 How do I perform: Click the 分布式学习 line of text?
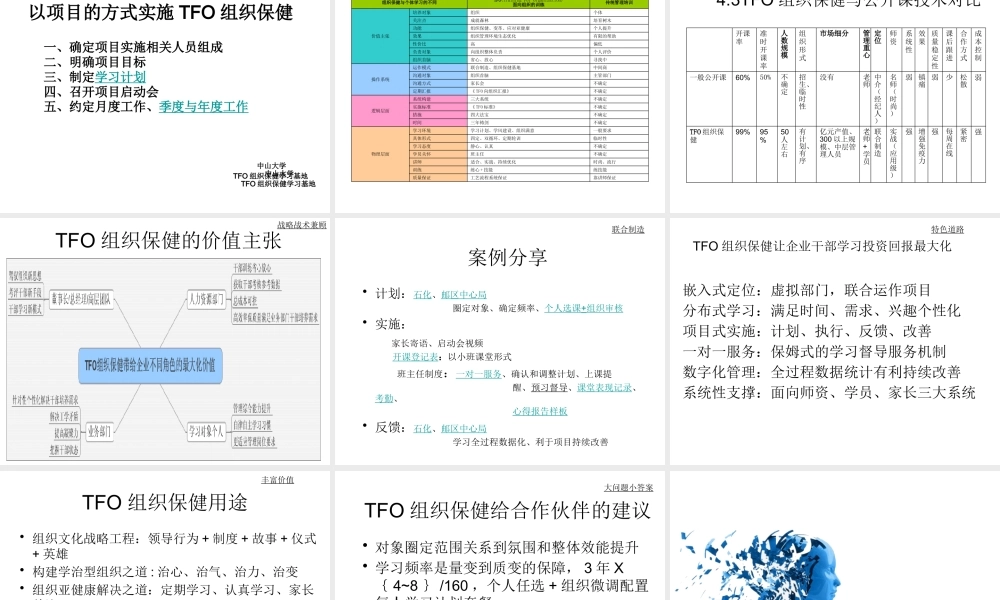click(821, 311)
